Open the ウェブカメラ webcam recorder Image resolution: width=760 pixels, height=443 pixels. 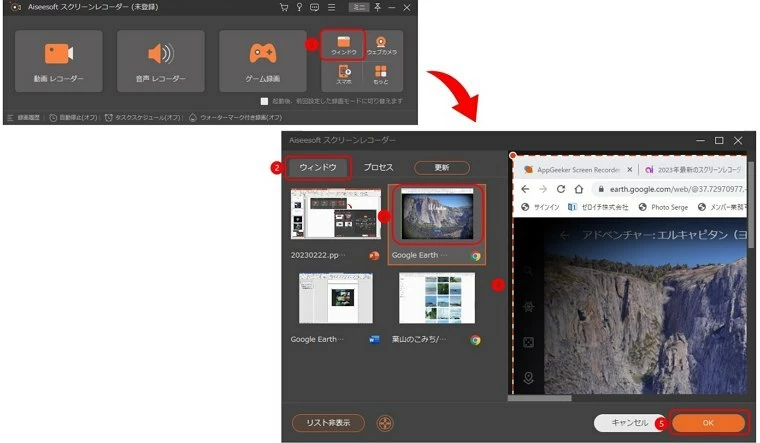click(381, 45)
